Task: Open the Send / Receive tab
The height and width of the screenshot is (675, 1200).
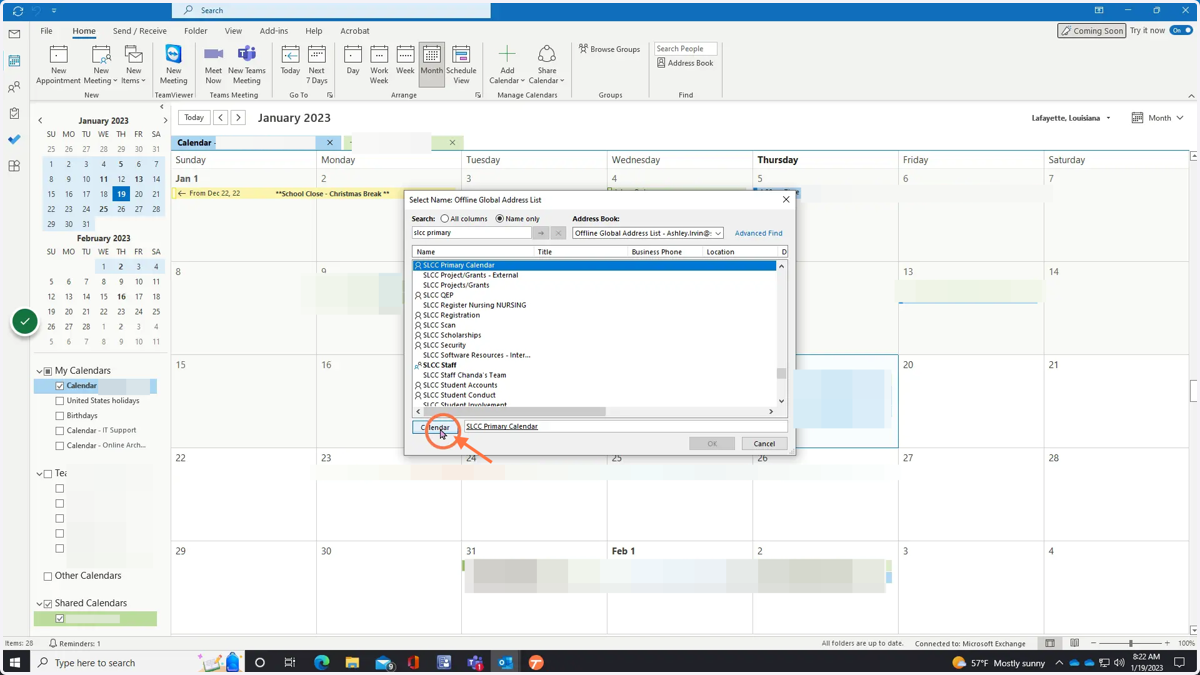Action: pyautogui.click(x=140, y=31)
